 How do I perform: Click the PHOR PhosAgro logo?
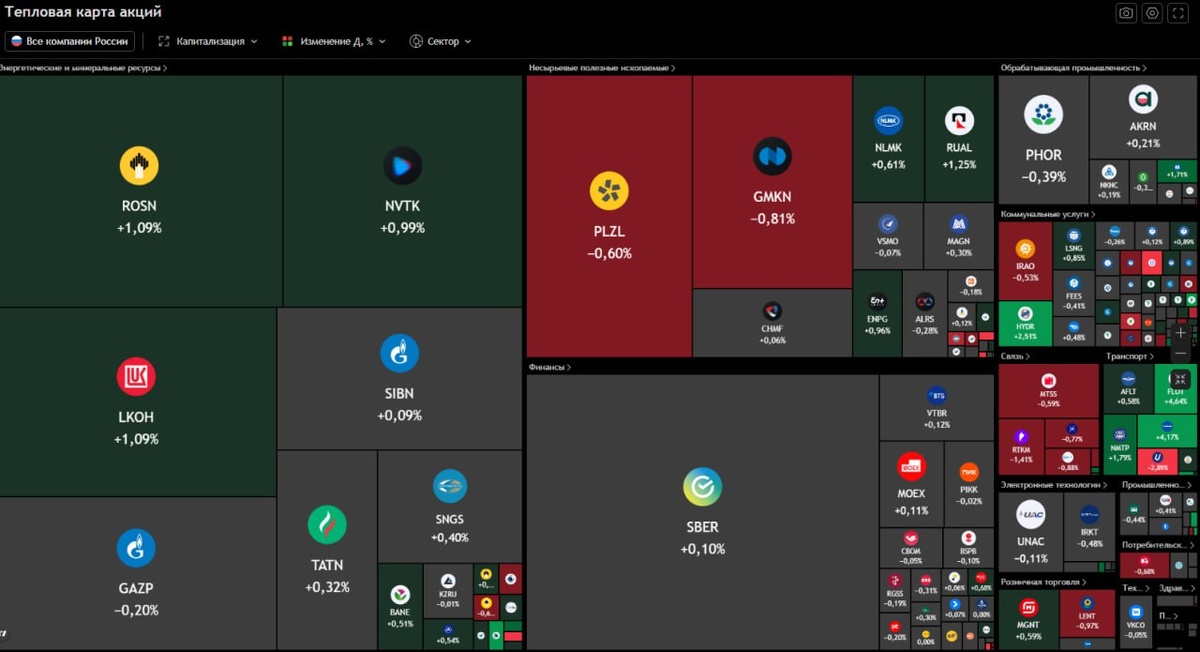(1043, 115)
